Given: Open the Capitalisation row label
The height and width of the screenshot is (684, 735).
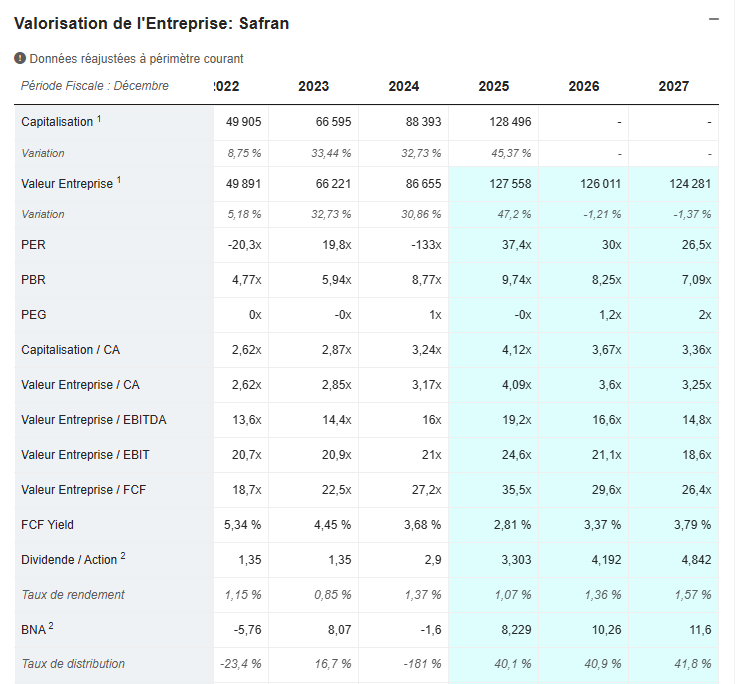Looking at the screenshot, I should coord(58,122).
